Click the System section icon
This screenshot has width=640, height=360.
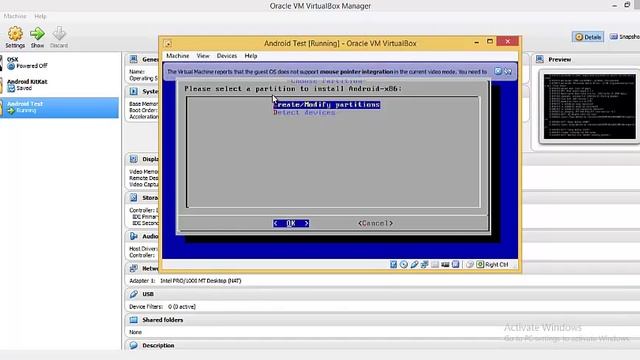click(x=133, y=91)
